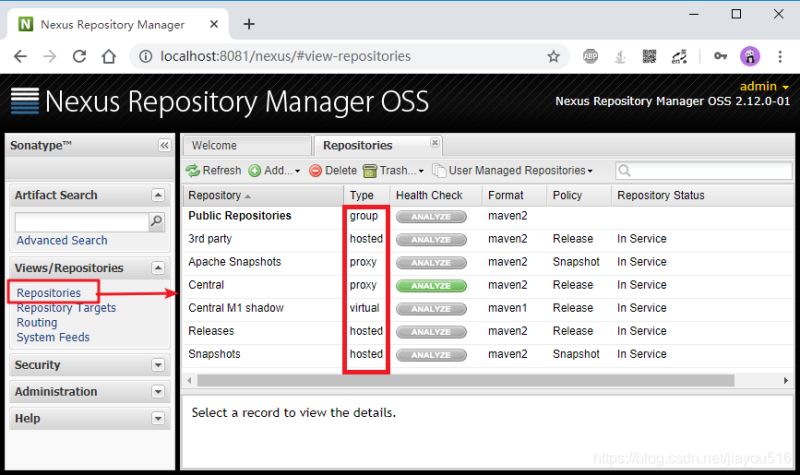800x475 pixels.
Task: Click the scroll left arrow of grid
Action: [189, 381]
